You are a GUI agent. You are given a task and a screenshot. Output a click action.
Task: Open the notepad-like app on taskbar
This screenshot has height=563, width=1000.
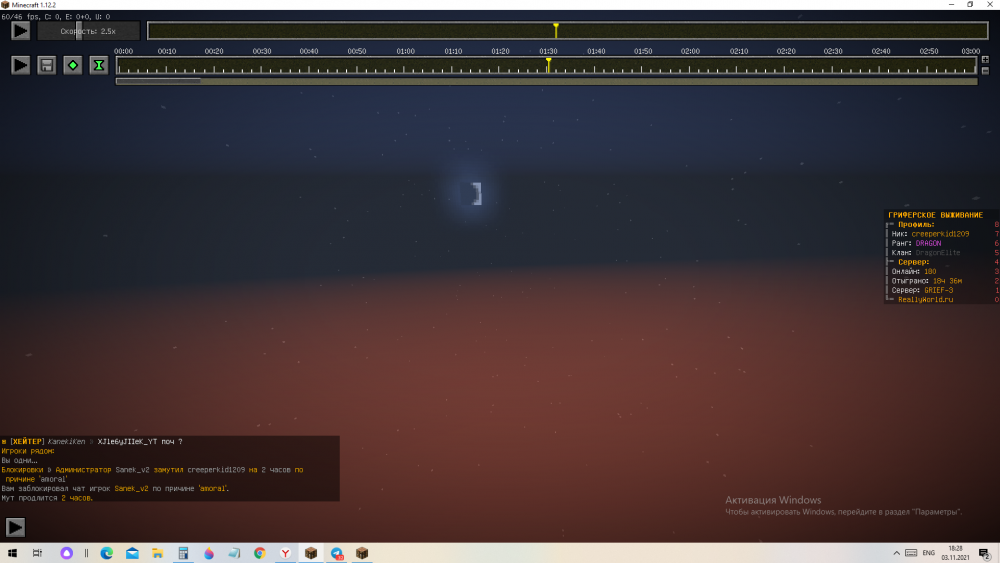coord(234,553)
